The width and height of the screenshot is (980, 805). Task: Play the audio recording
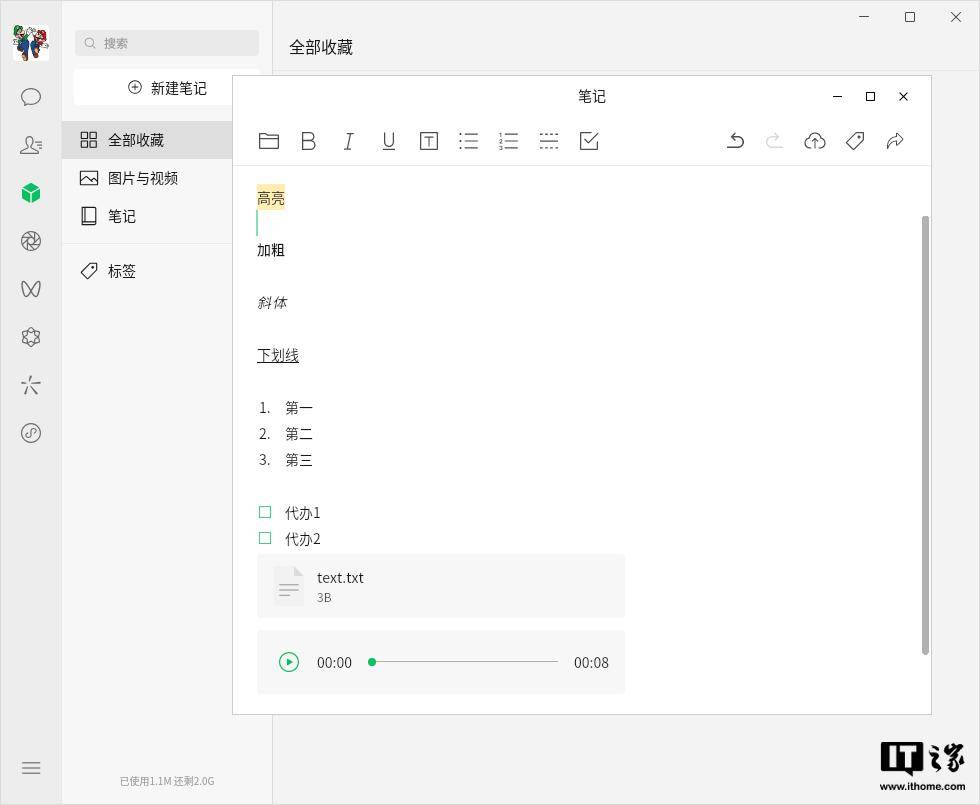(x=289, y=662)
